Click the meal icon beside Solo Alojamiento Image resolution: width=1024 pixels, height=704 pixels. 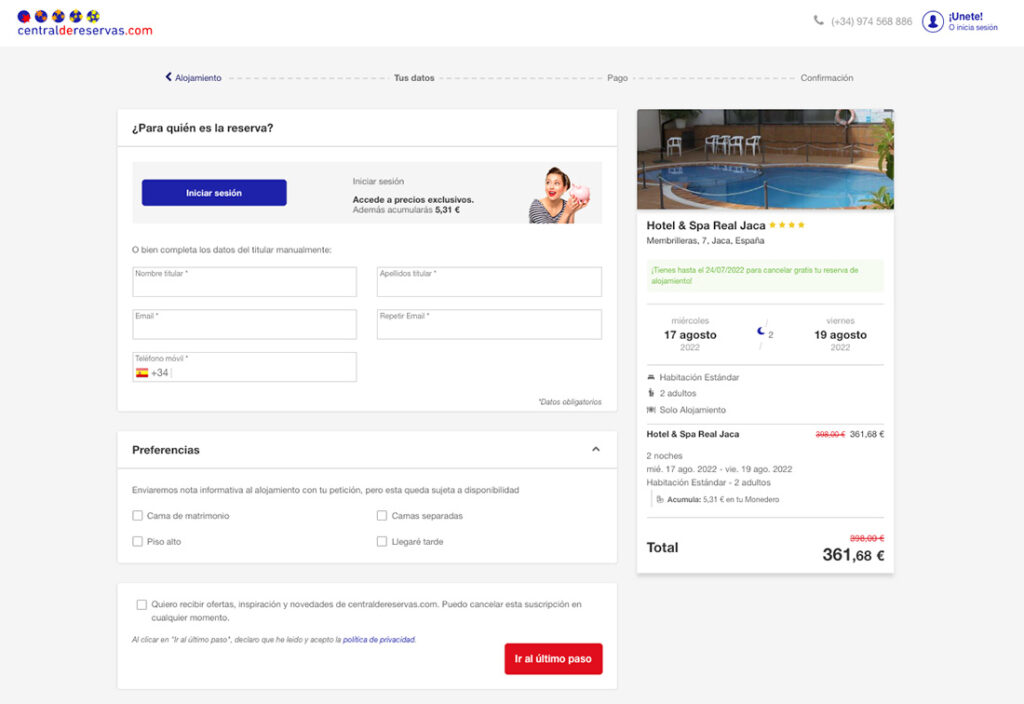coord(650,410)
